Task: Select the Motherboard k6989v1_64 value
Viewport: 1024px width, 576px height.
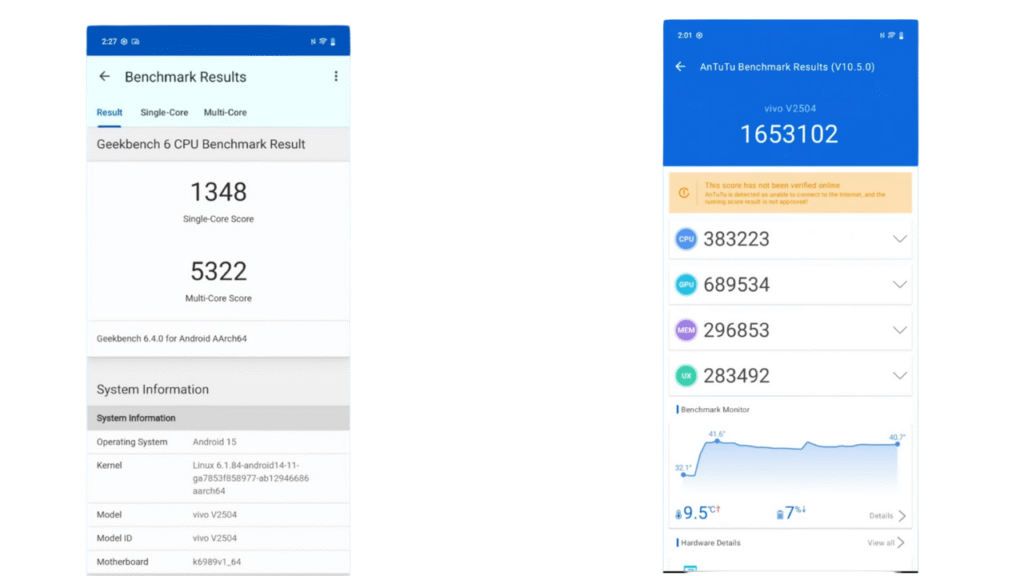Action: pos(216,562)
